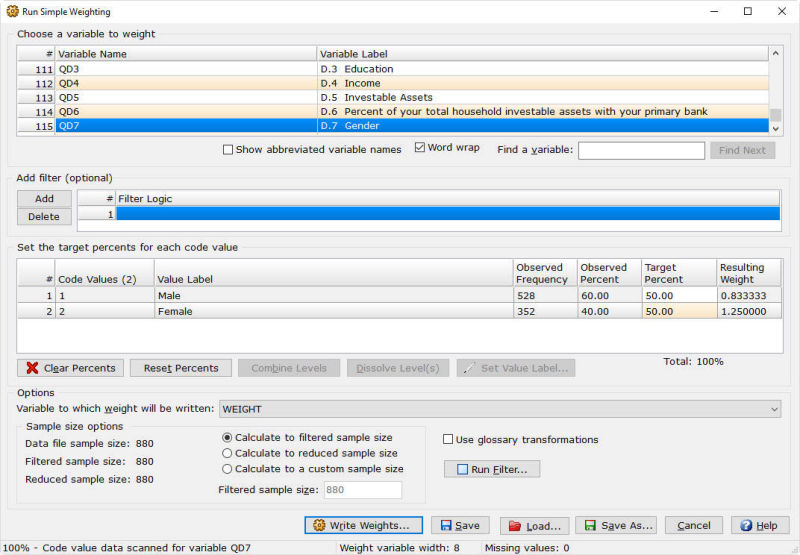
Task: Click the red X Clear Percents button
Action: coord(70,368)
